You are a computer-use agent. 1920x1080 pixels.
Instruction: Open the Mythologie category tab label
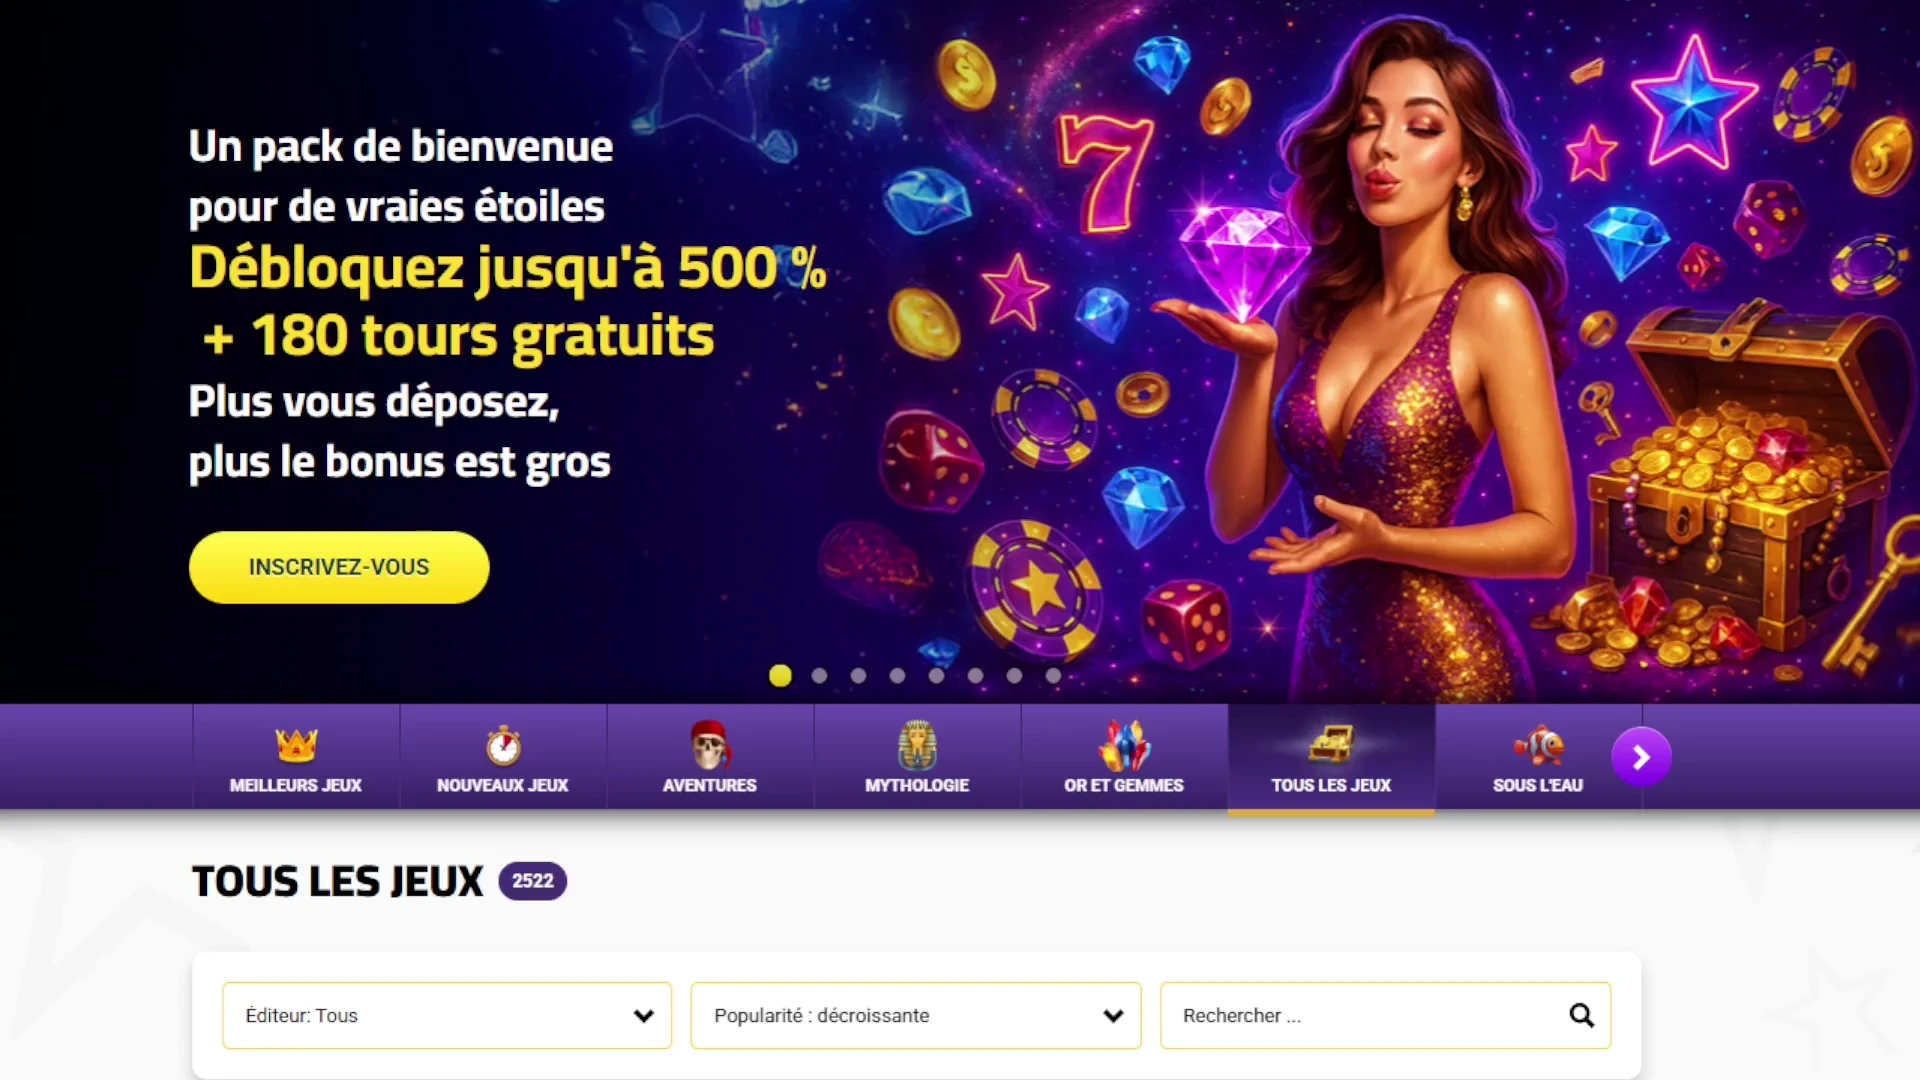click(x=917, y=785)
